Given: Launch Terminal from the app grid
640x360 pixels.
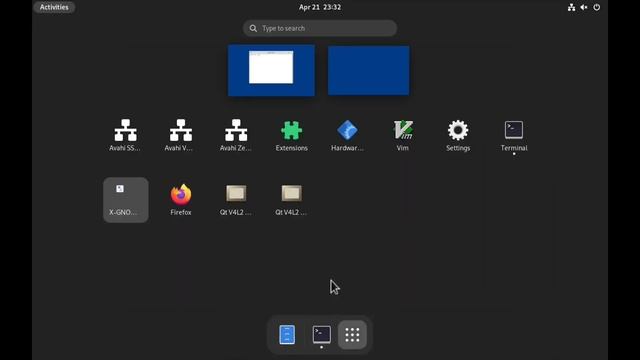Looking at the screenshot, I should pyautogui.click(x=514, y=136).
